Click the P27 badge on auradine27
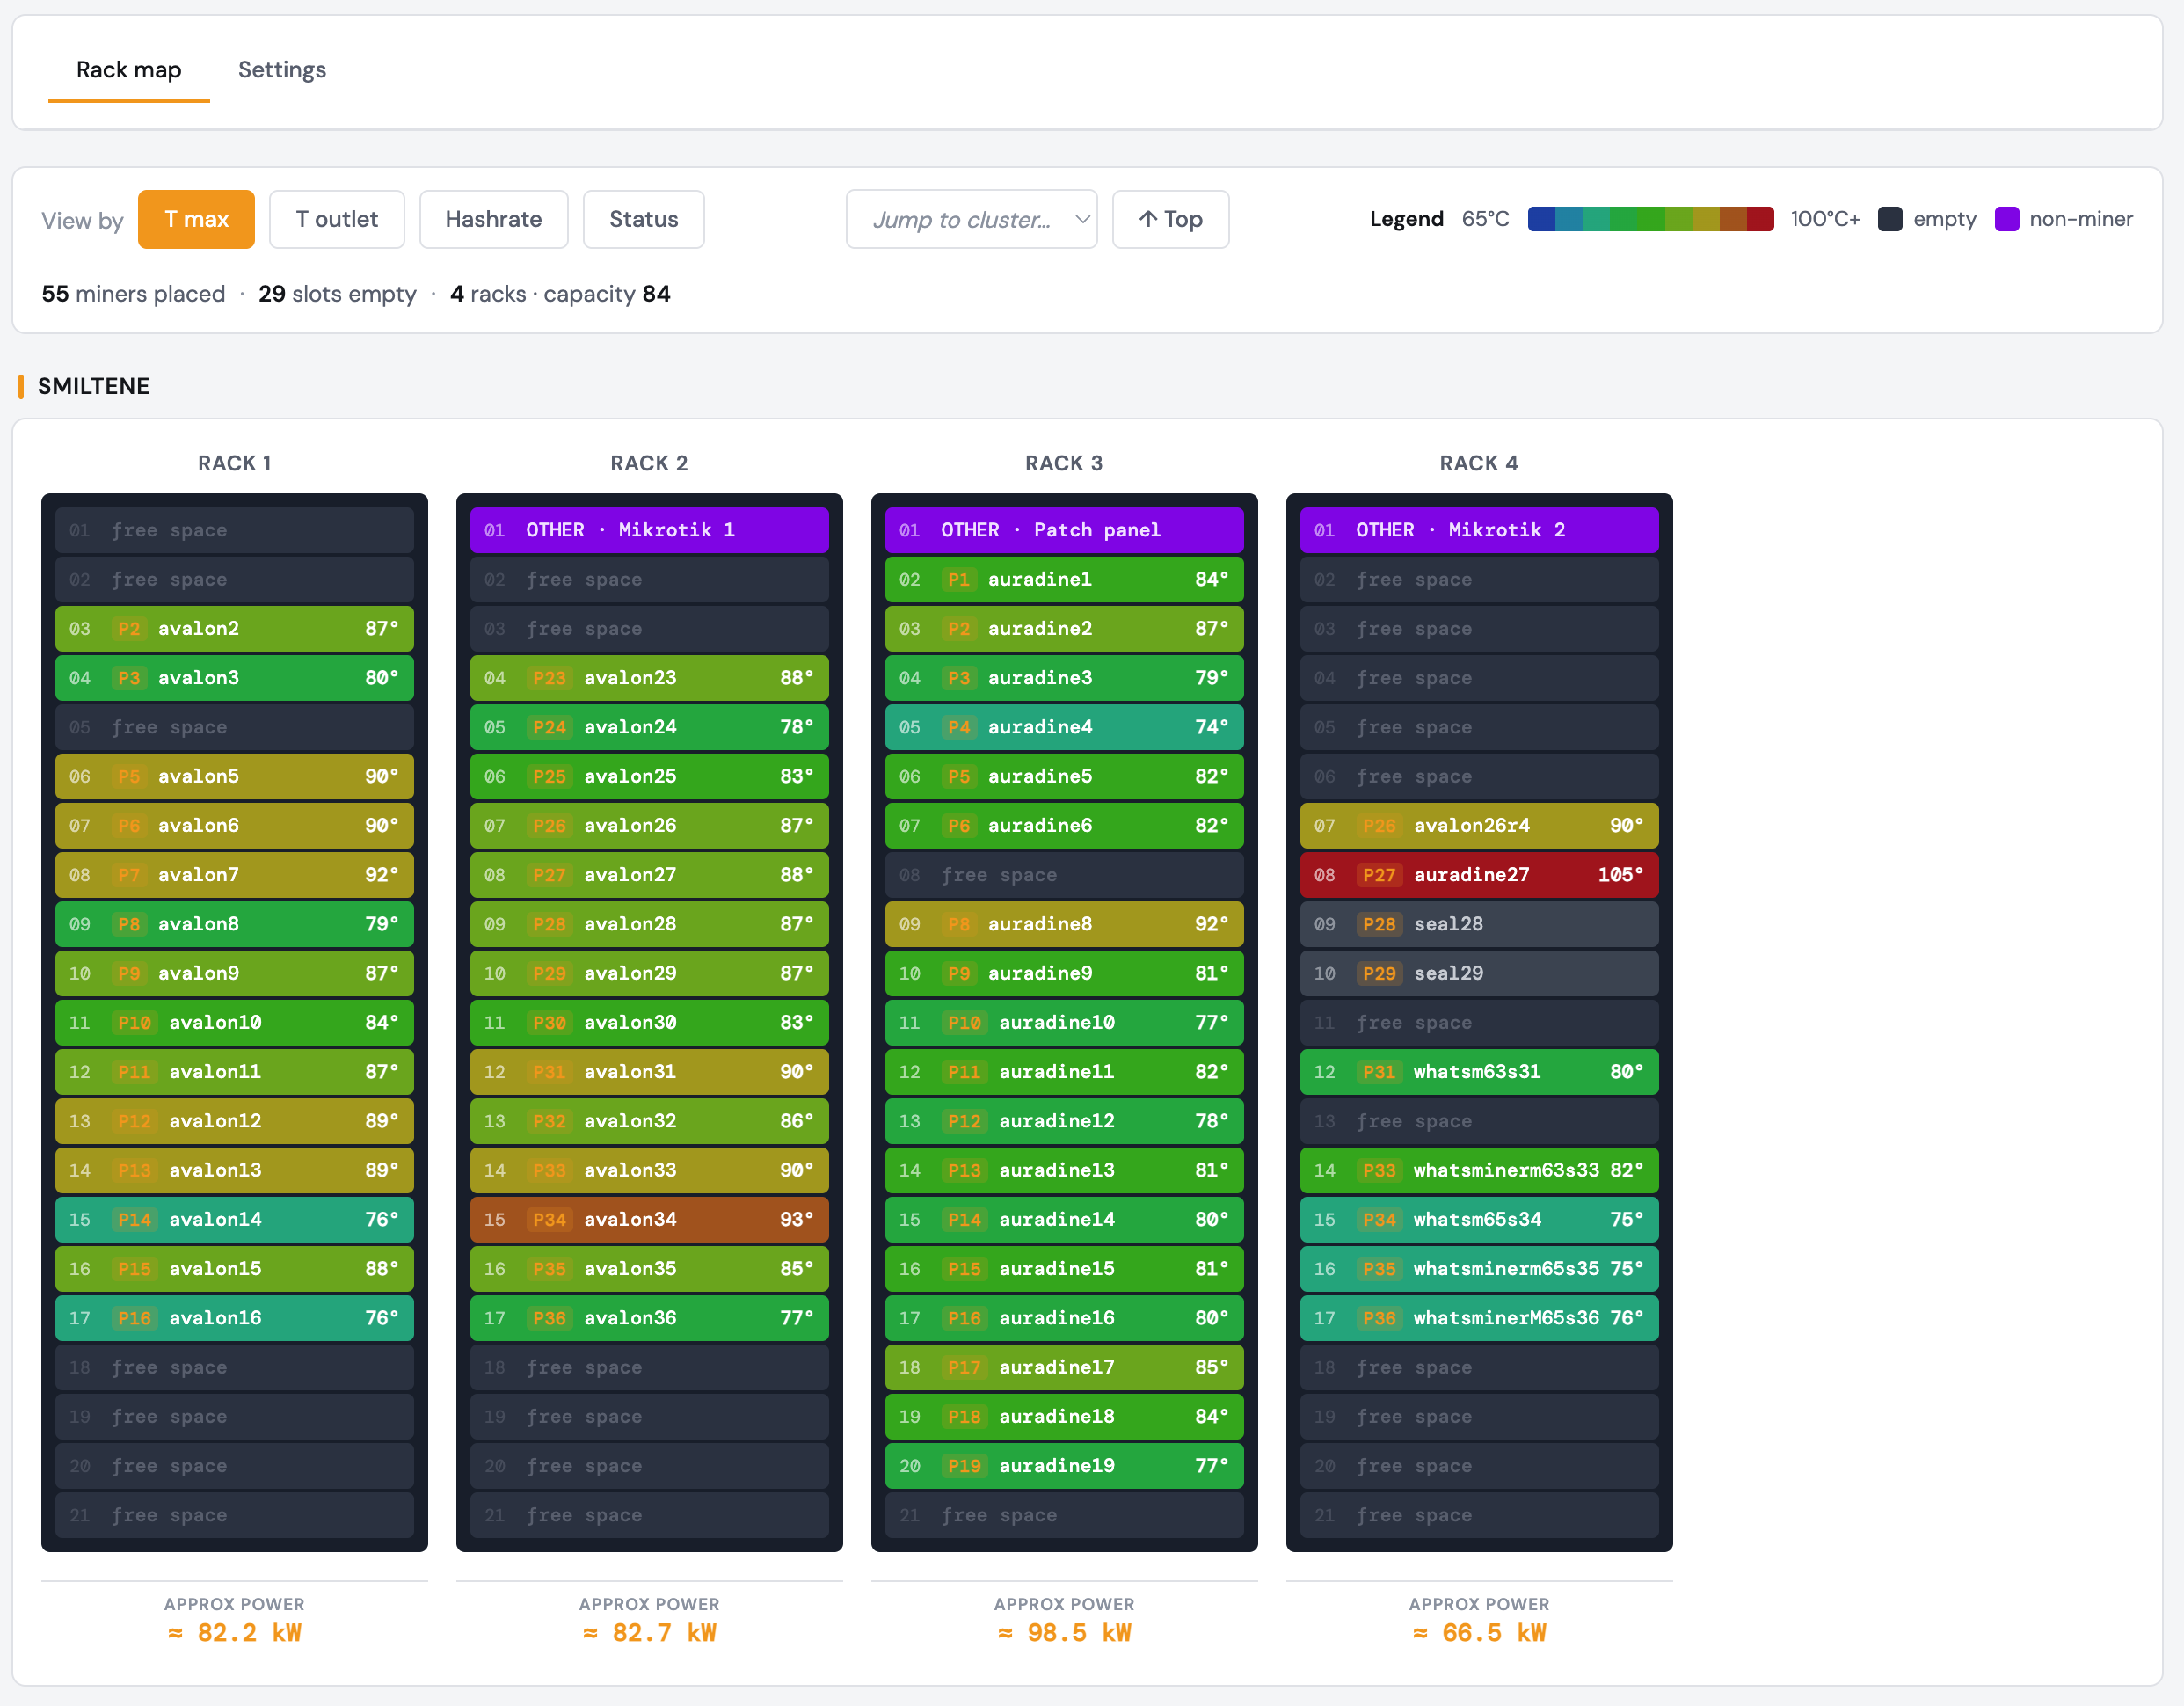 point(1379,875)
